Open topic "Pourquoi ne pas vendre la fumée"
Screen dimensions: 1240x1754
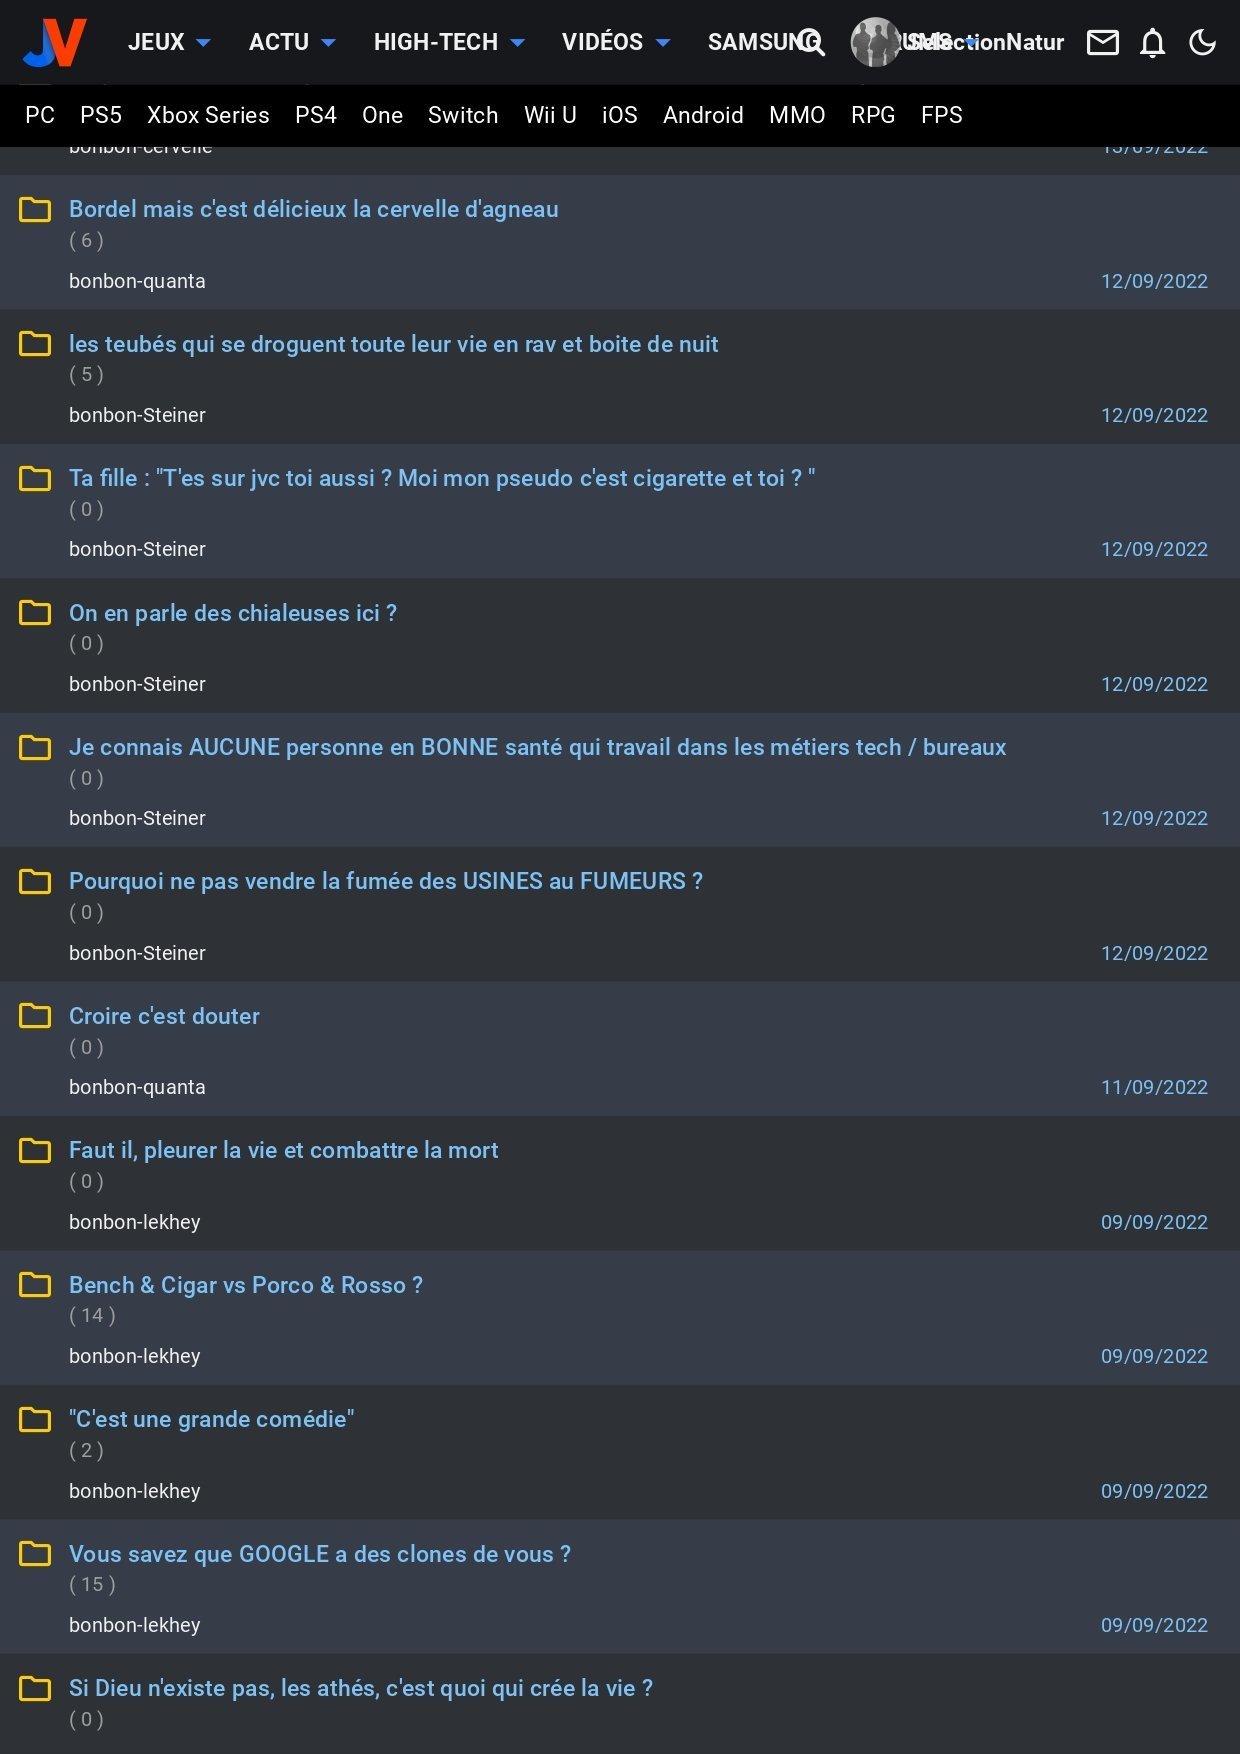[x=385, y=881]
